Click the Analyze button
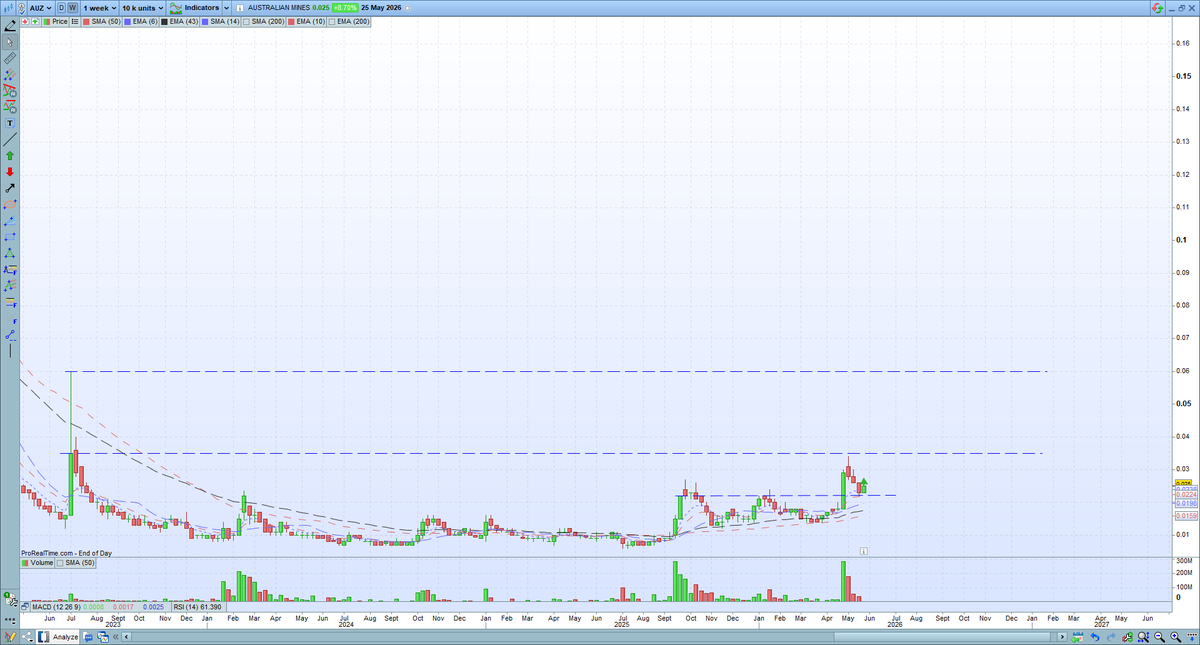The image size is (1200, 645). 57,636
